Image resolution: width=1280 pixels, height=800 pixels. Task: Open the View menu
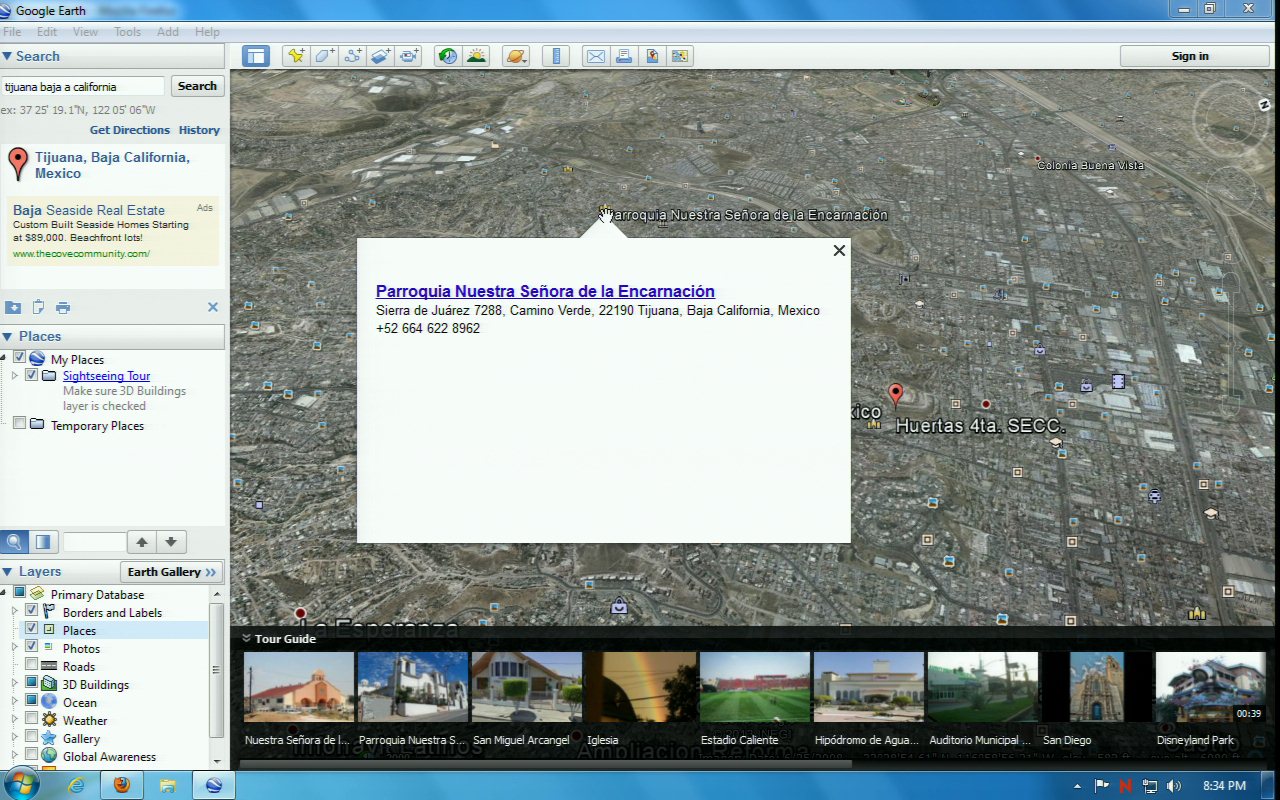(85, 32)
